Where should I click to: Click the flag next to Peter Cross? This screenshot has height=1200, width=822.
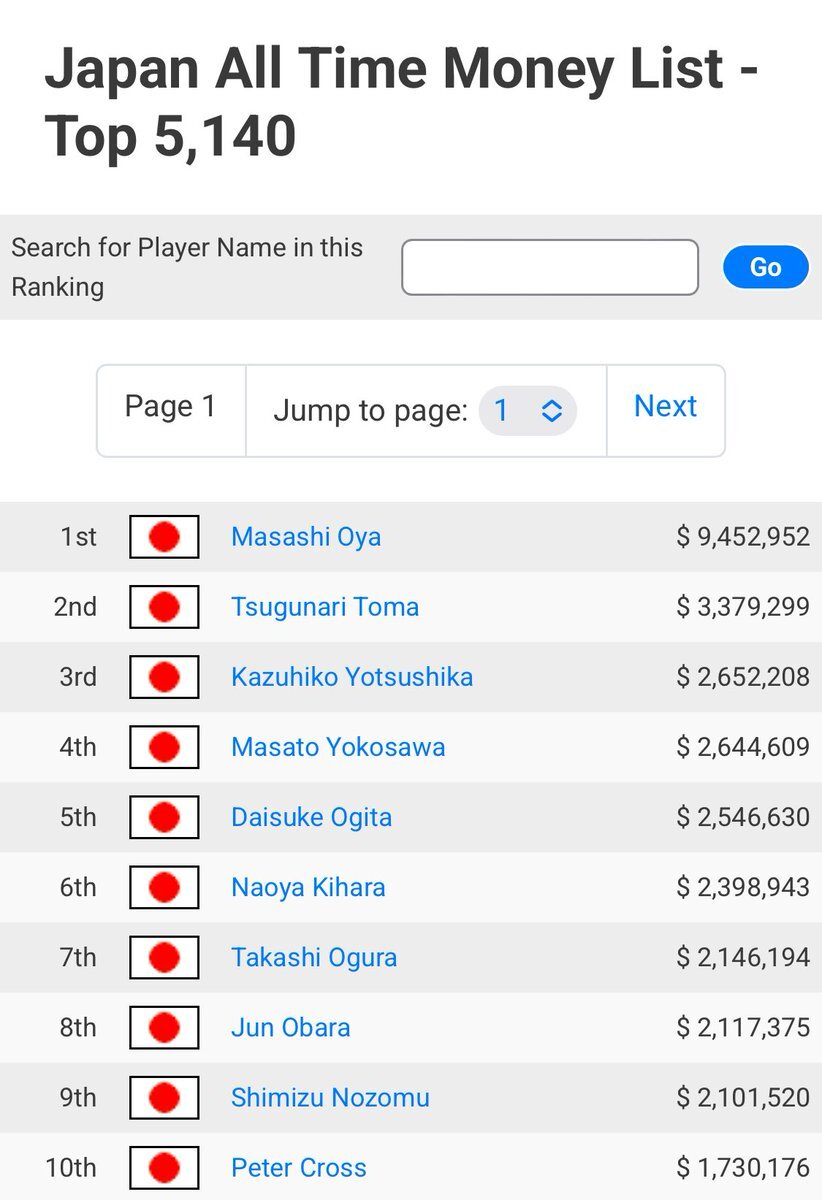(164, 1167)
